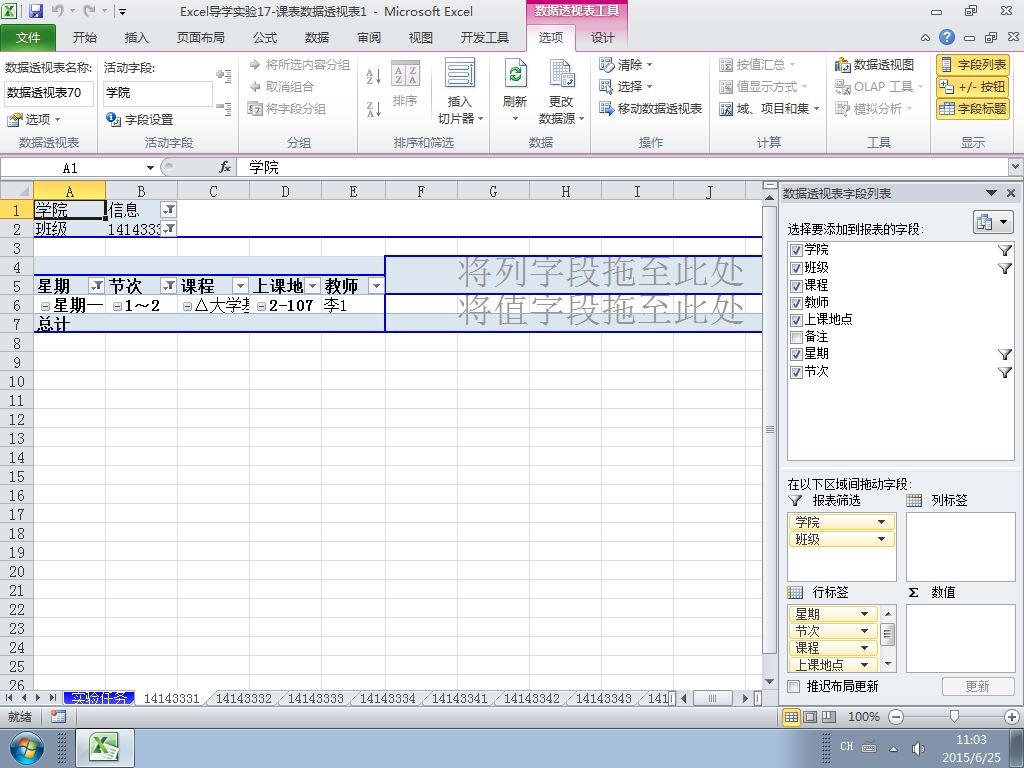Switch to Page Layout view in status bar

[x=810, y=716]
